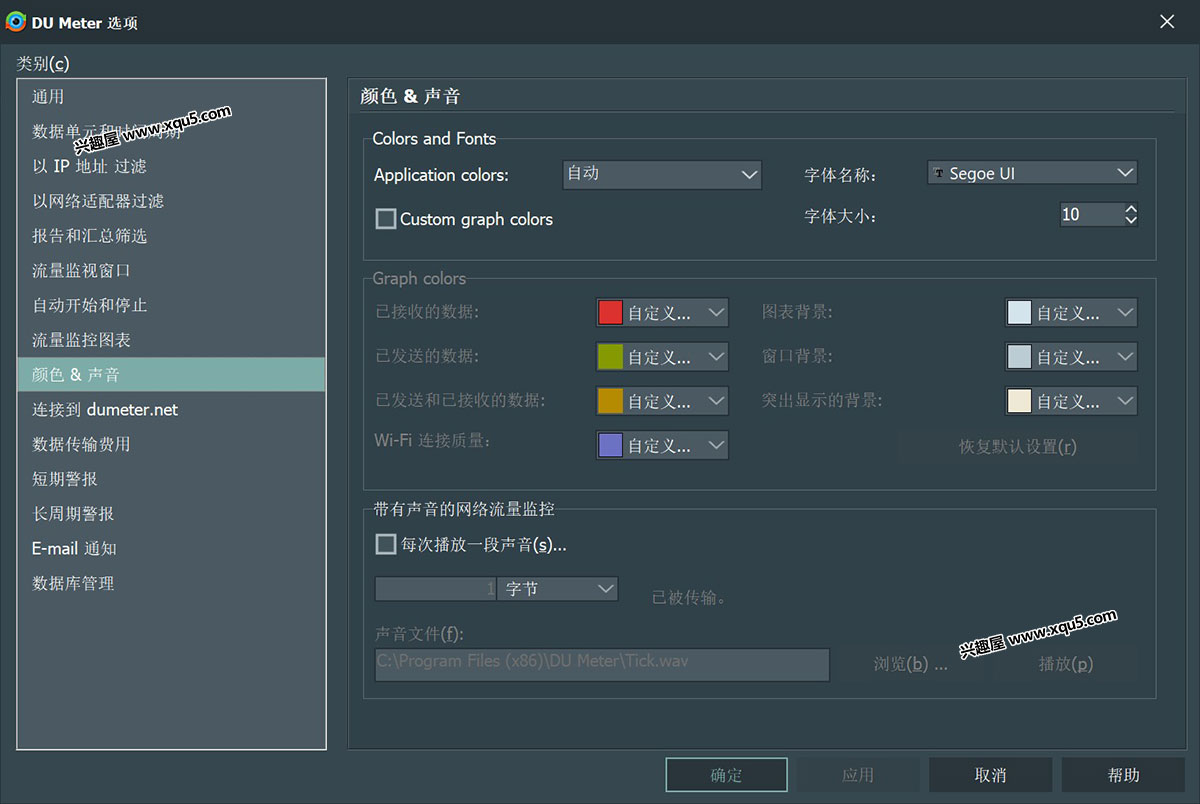
Task: Open the 已发送的数据 color dropdown
Action: [662, 356]
